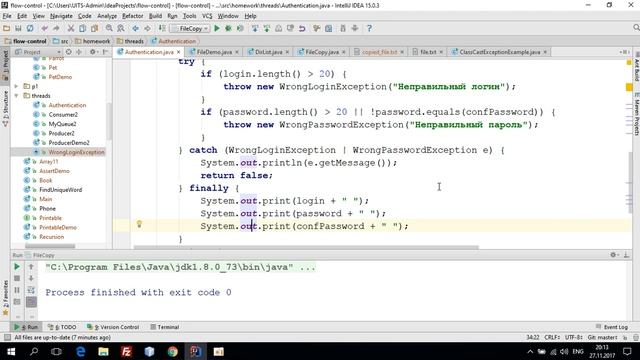Open the Navigate menu
The height and width of the screenshot is (360, 640).
pos(61,16)
